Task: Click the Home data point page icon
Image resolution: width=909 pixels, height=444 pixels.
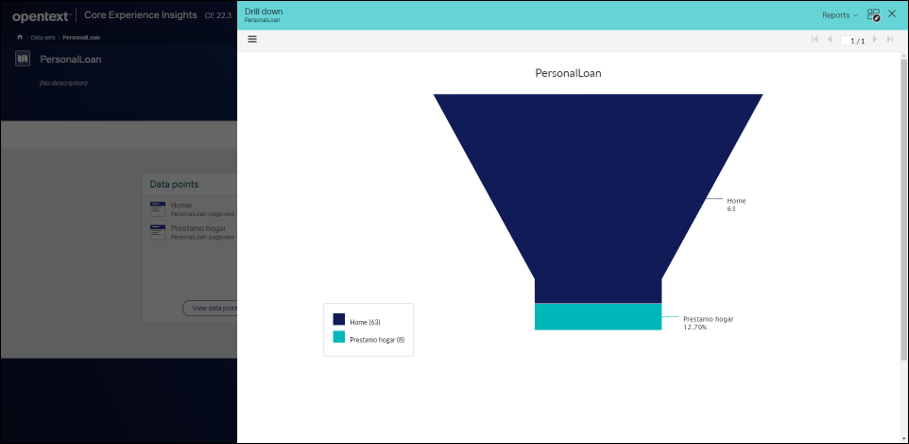Action: point(158,209)
